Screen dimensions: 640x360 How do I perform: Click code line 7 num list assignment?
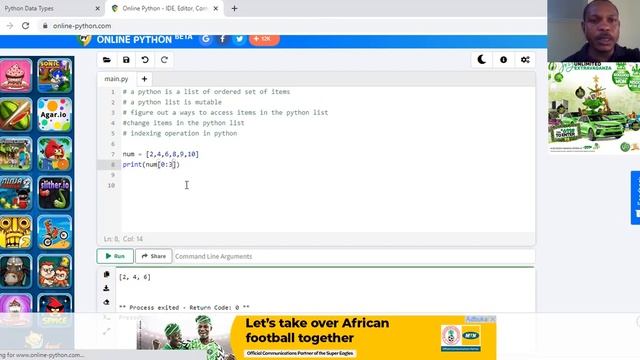(x=161, y=154)
